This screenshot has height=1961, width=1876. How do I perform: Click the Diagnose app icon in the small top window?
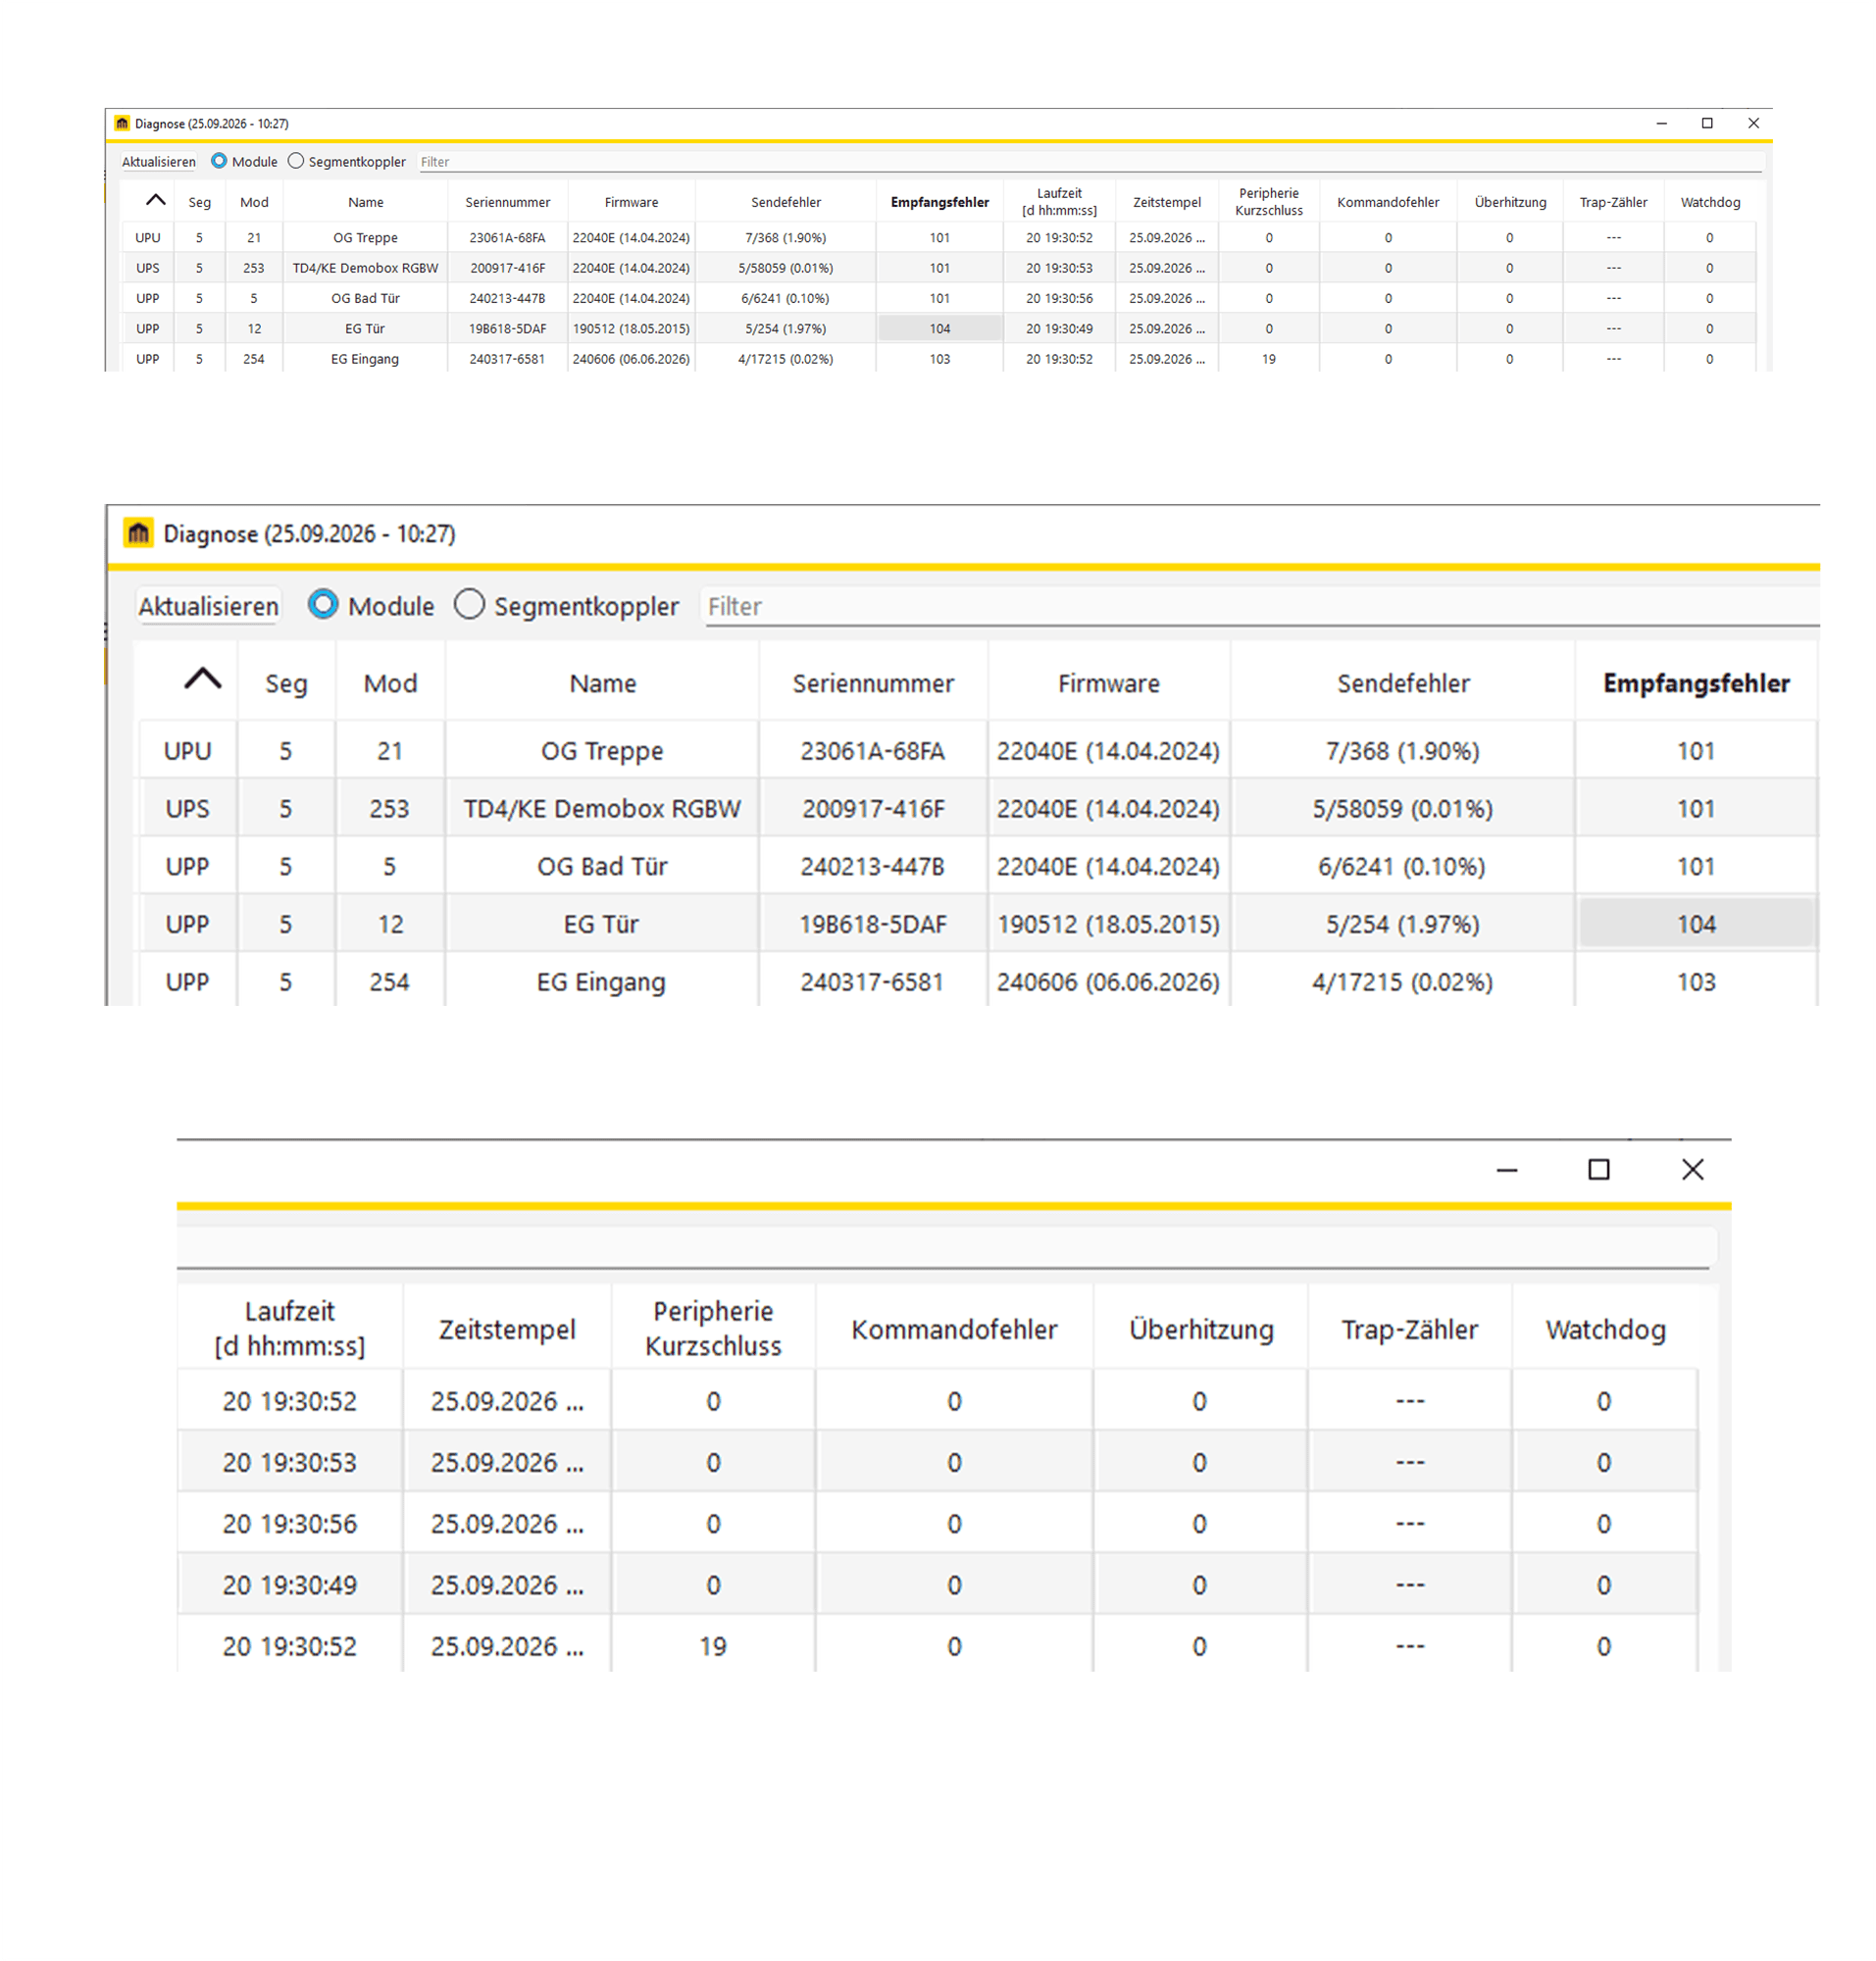click(122, 123)
